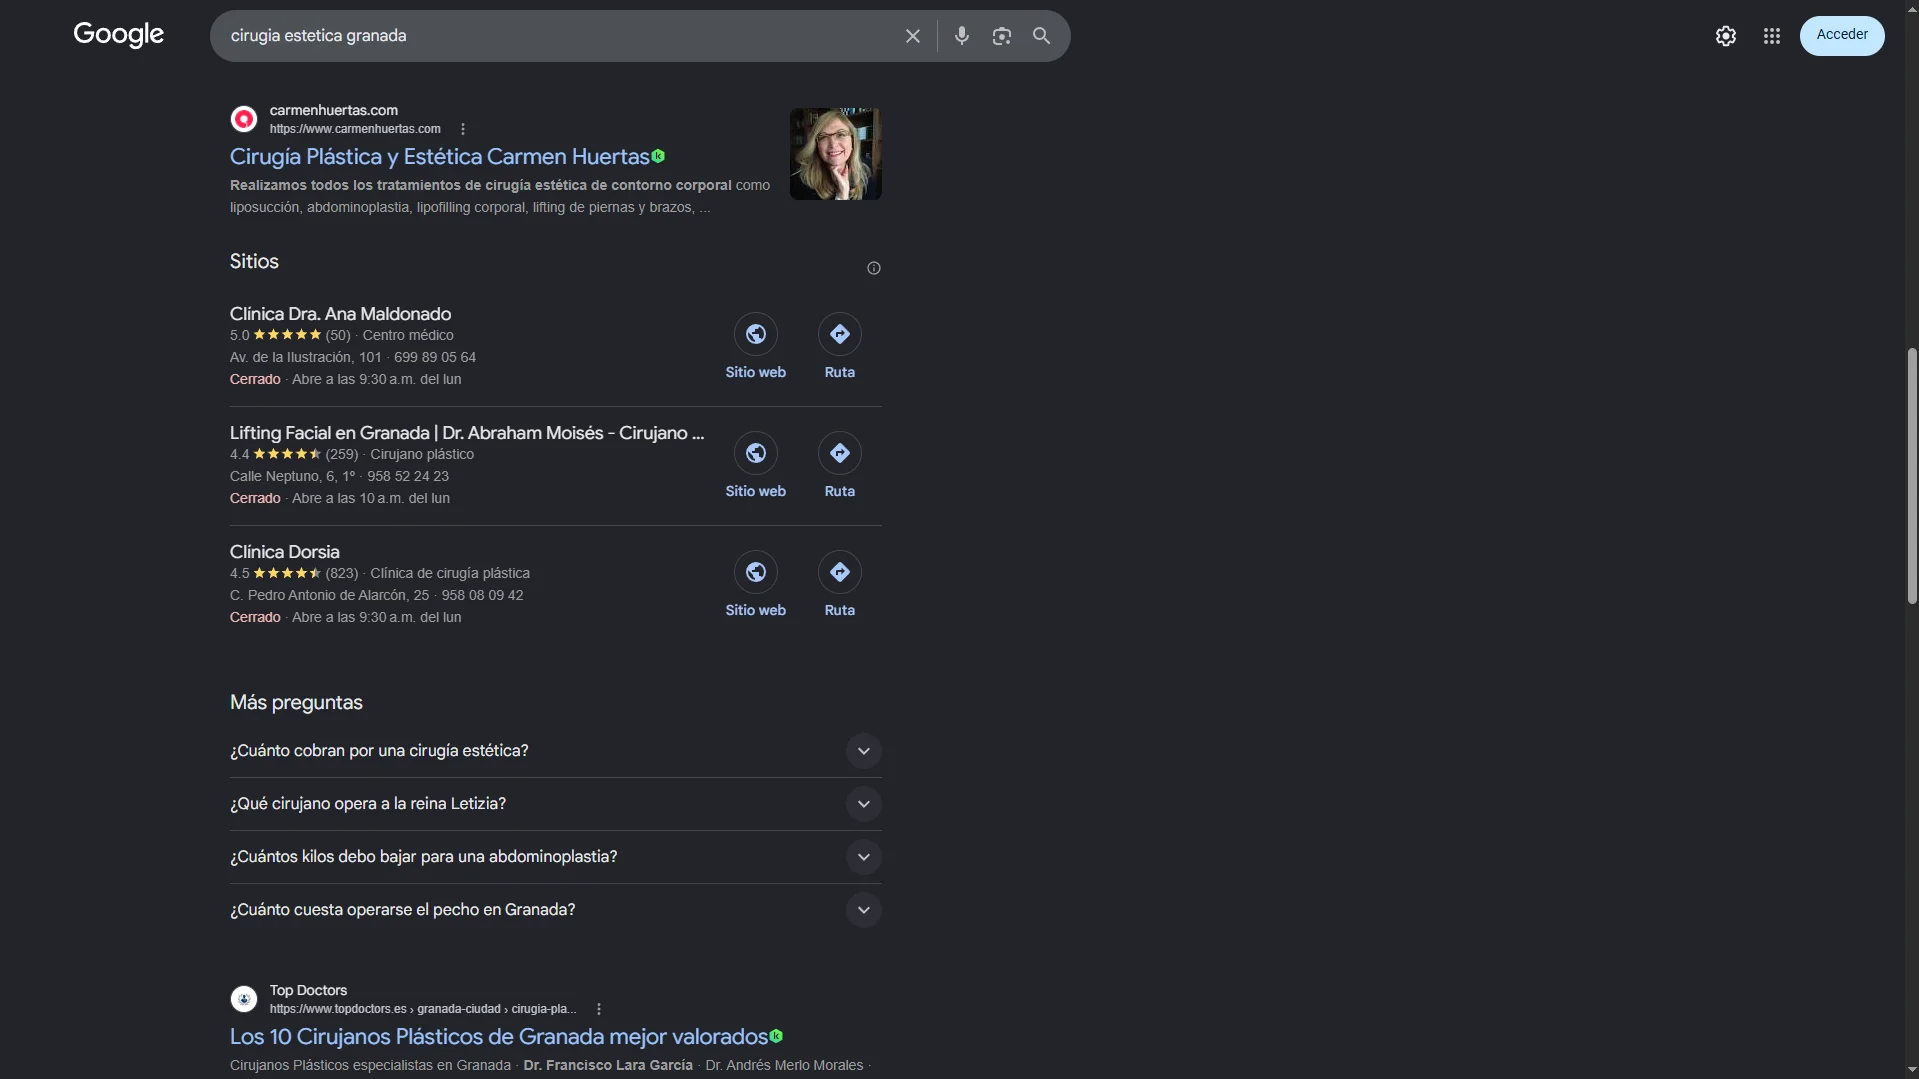The width and height of the screenshot is (1919, 1079).
Task: Click the Top Doctors site favicon
Action: click(x=244, y=999)
